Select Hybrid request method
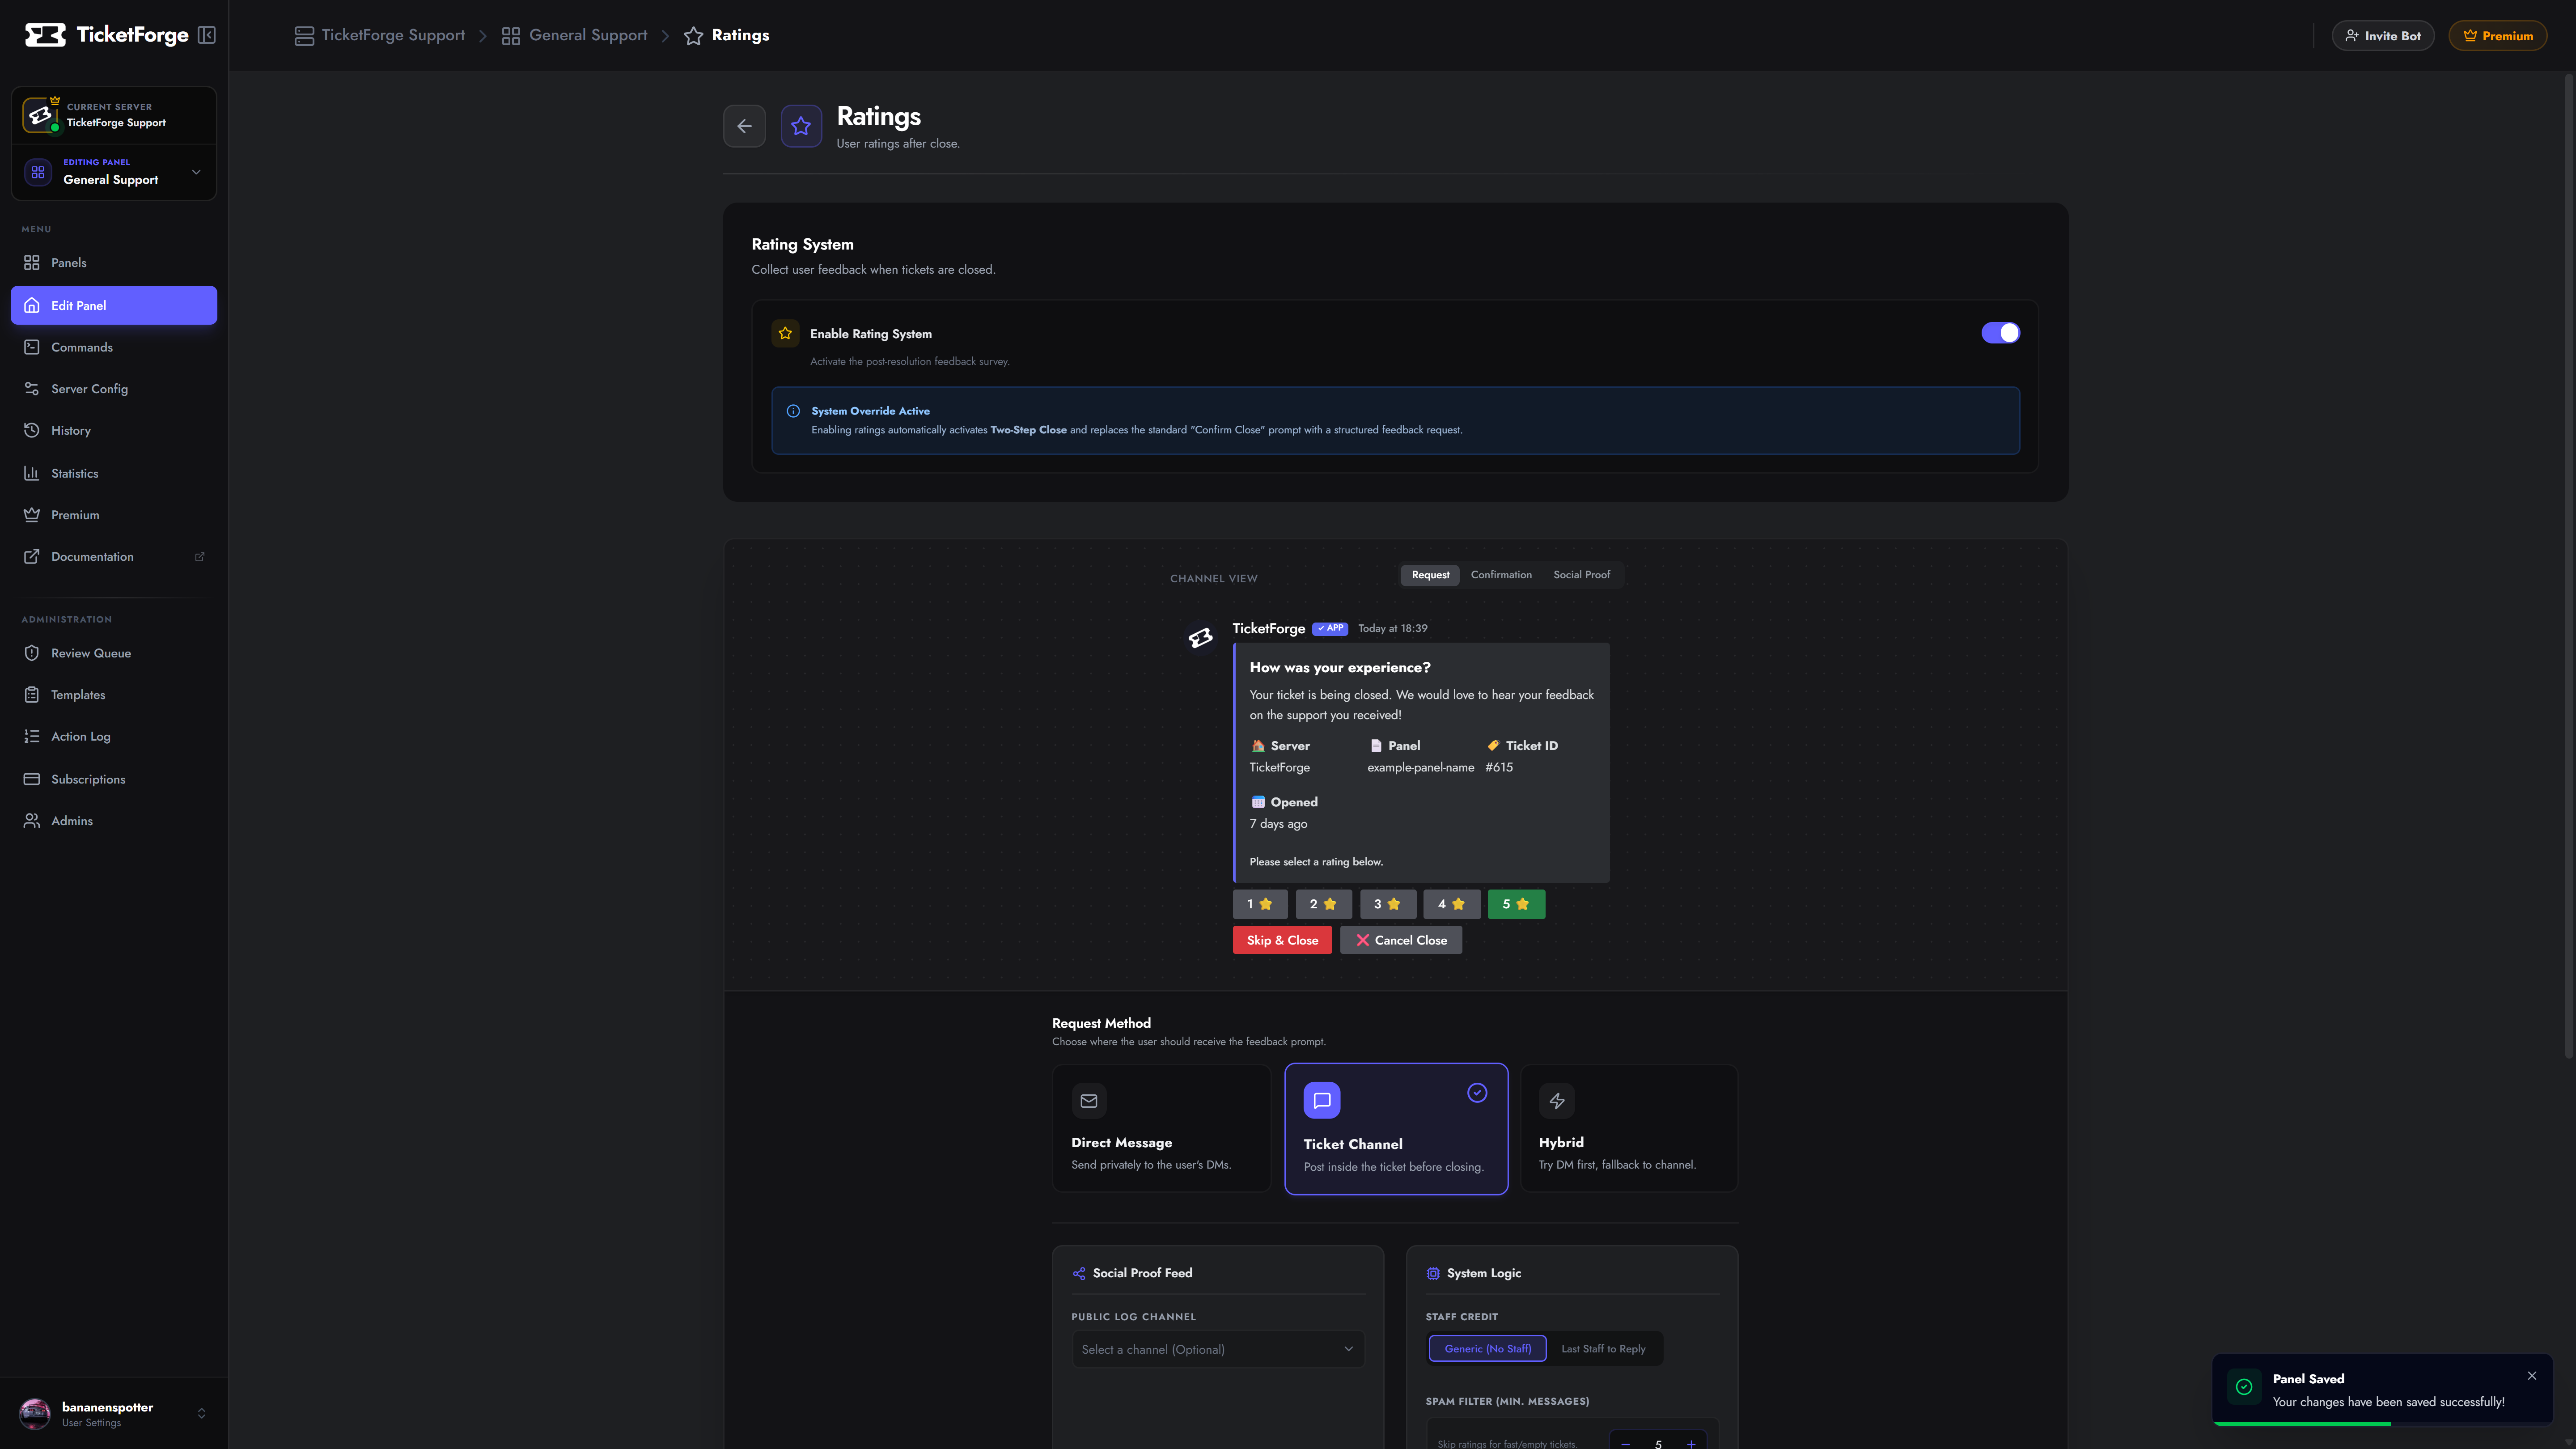 click(x=1629, y=1128)
